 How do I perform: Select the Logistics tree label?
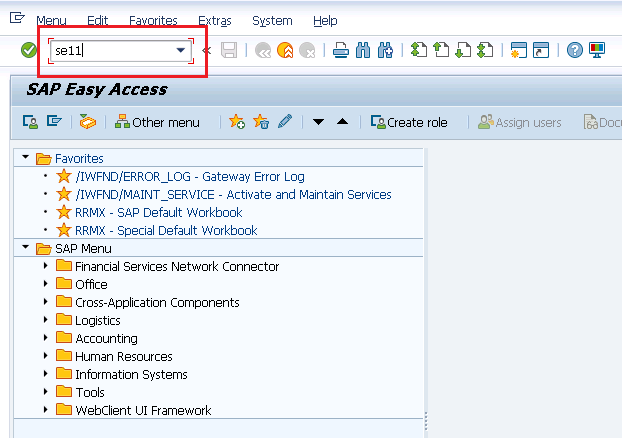(98, 321)
